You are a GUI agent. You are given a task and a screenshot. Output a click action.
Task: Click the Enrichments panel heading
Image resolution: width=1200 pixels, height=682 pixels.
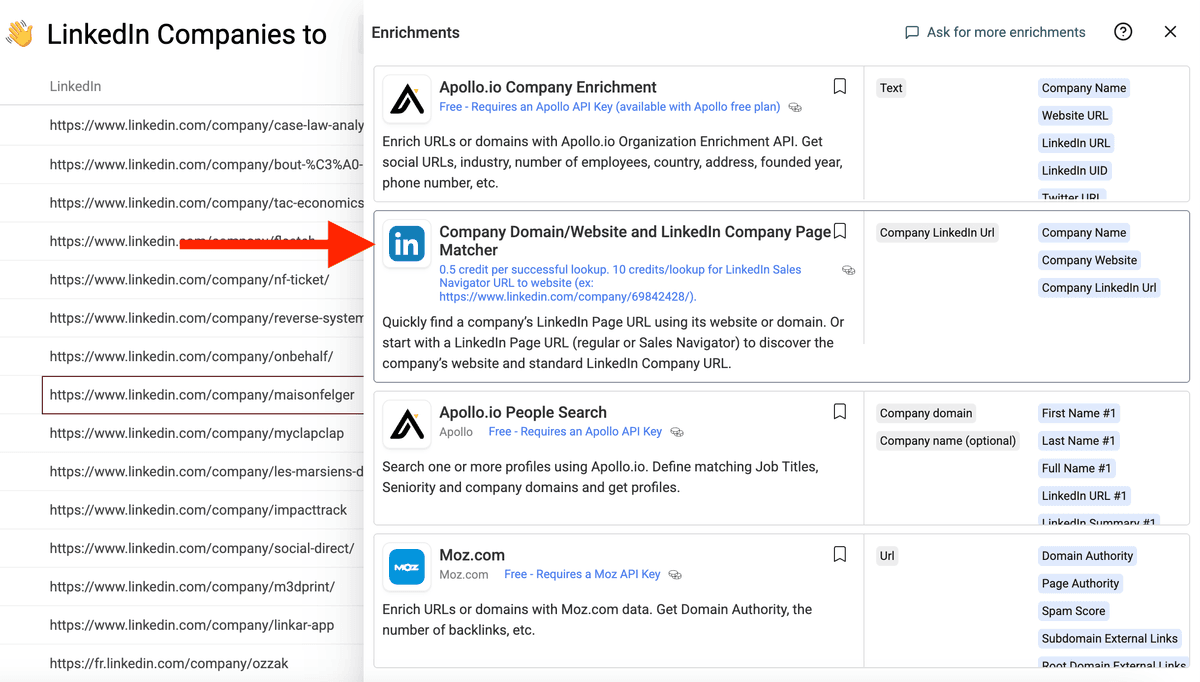(415, 32)
